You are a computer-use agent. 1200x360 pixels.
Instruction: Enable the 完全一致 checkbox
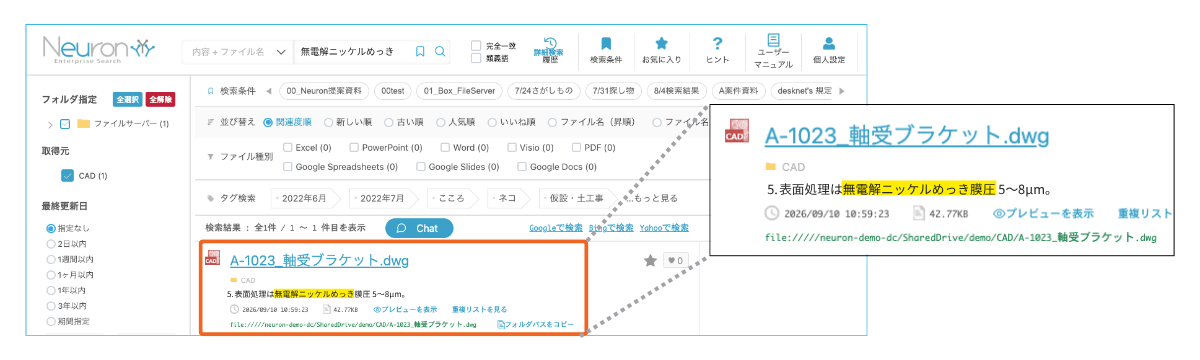(476, 46)
